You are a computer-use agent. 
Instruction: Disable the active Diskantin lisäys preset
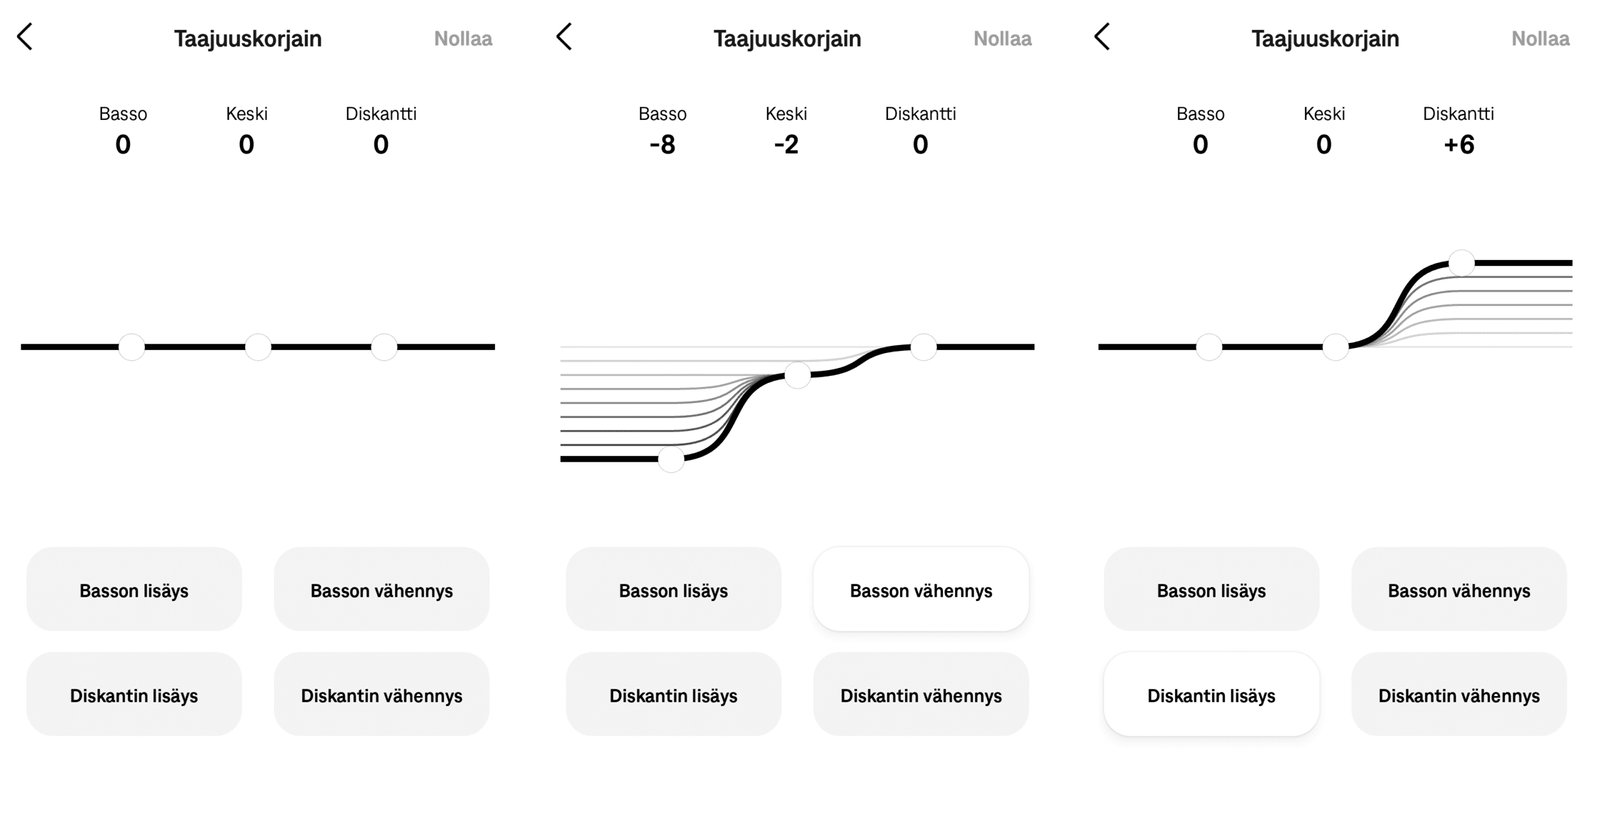click(1211, 695)
